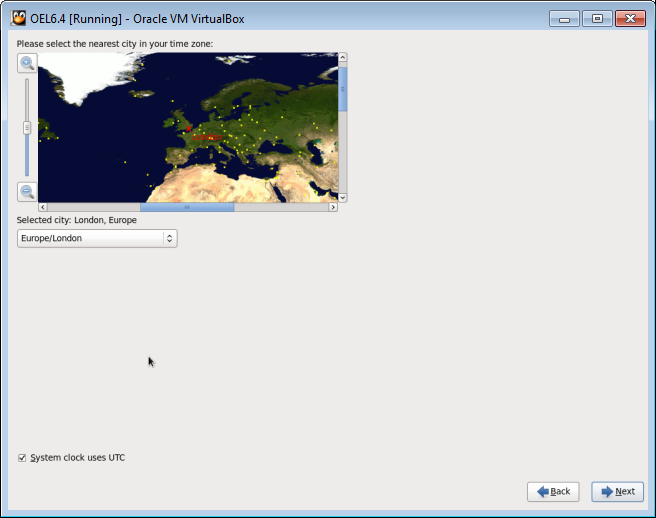Open the Europe/London time zone dropdown
Image resolution: width=656 pixels, height=518 pixels.
(x=97, y=238)
